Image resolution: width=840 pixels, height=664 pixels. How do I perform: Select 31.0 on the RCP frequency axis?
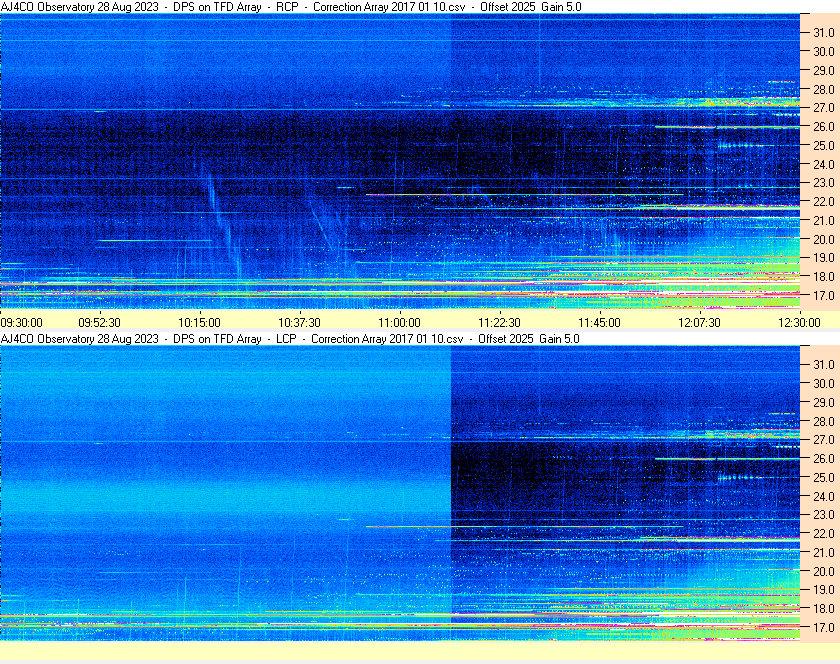coord(823,33)
